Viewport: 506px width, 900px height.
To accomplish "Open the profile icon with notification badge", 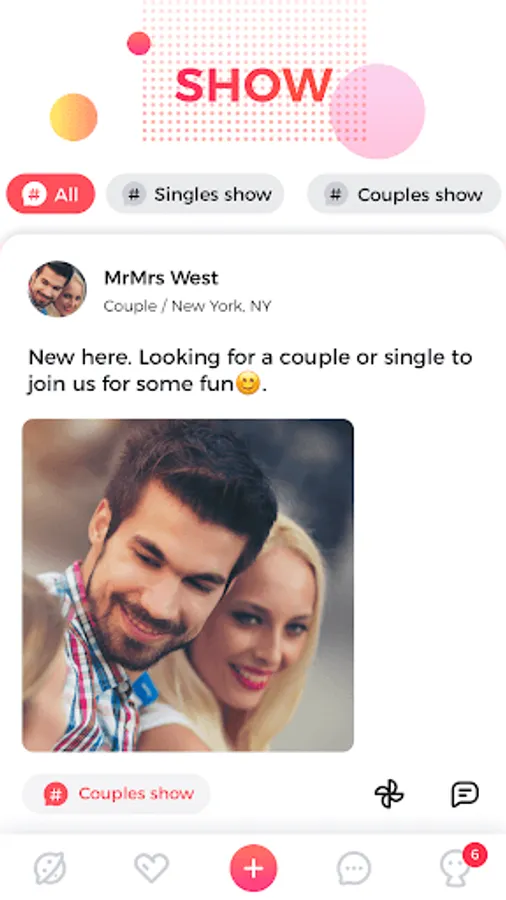I will (457, 870).
